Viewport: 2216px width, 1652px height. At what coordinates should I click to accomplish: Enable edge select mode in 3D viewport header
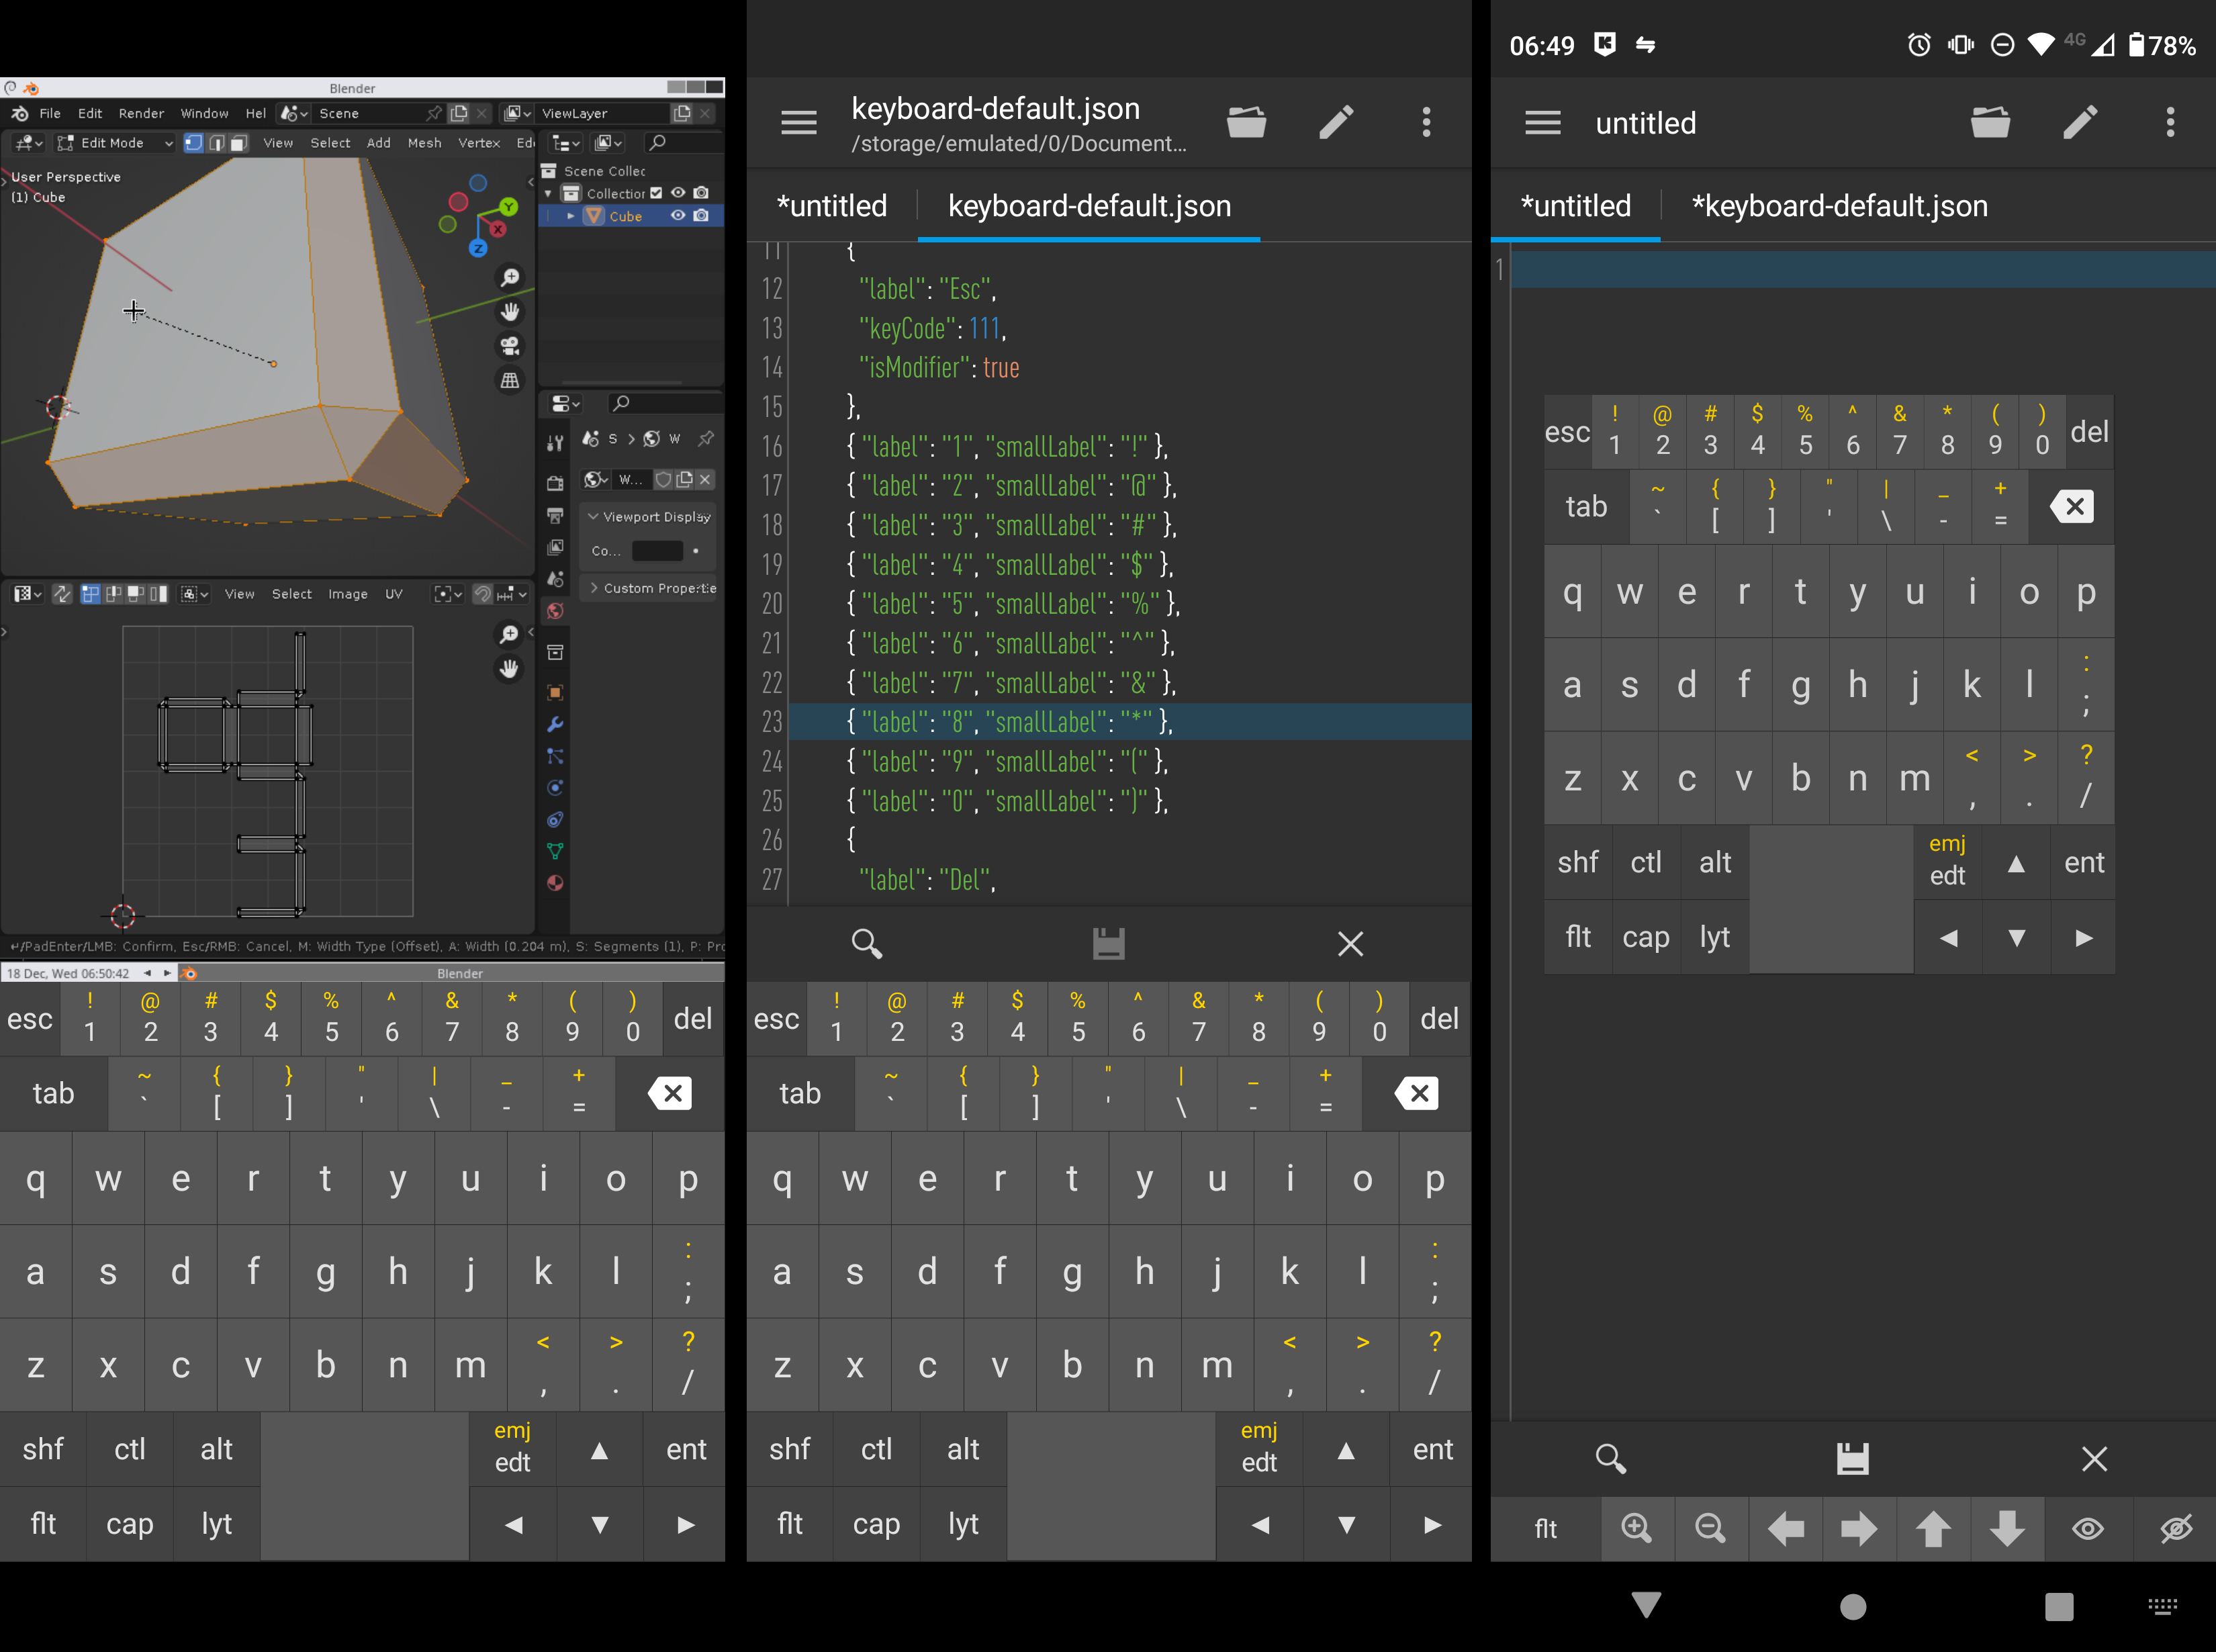pyautogui.click(x=216, y=143)
